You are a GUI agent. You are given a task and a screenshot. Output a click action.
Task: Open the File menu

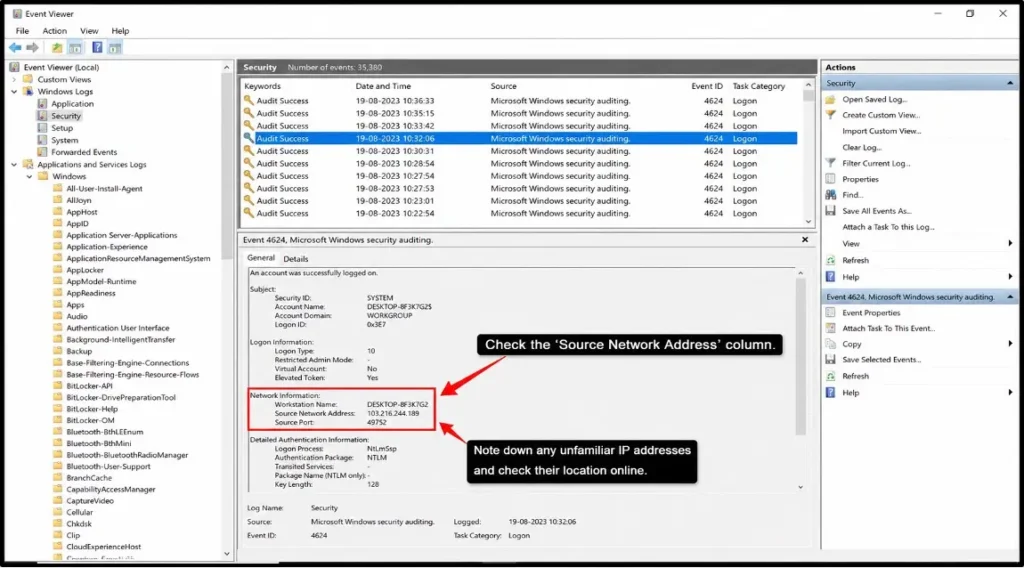click(x=22, y=31)
